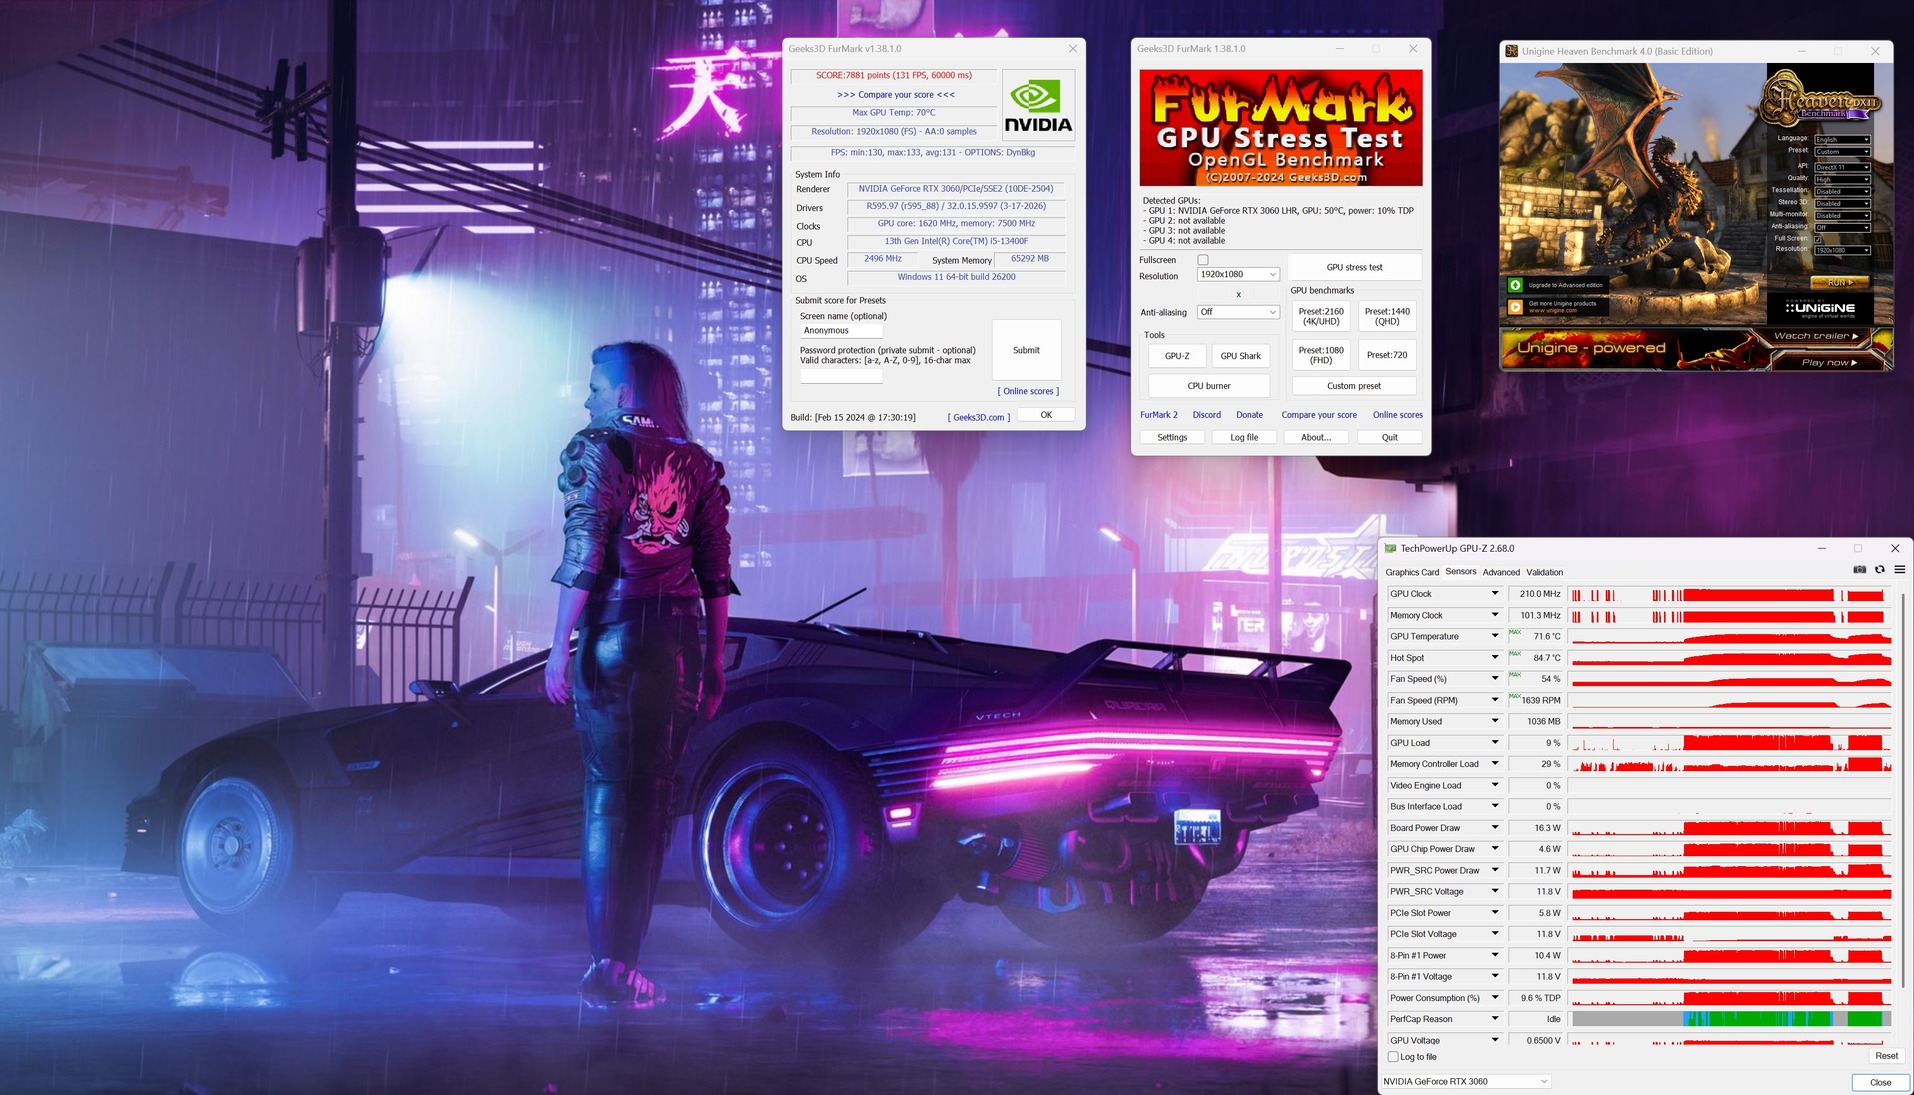Click the About... button in FurMark
Image resolution: width=1914 pixels, height=1095 pixels.
[x=1316, y=437]
